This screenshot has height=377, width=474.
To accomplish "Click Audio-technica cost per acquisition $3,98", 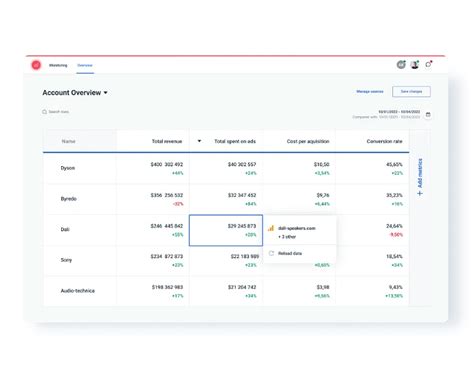I will point(323,287).
